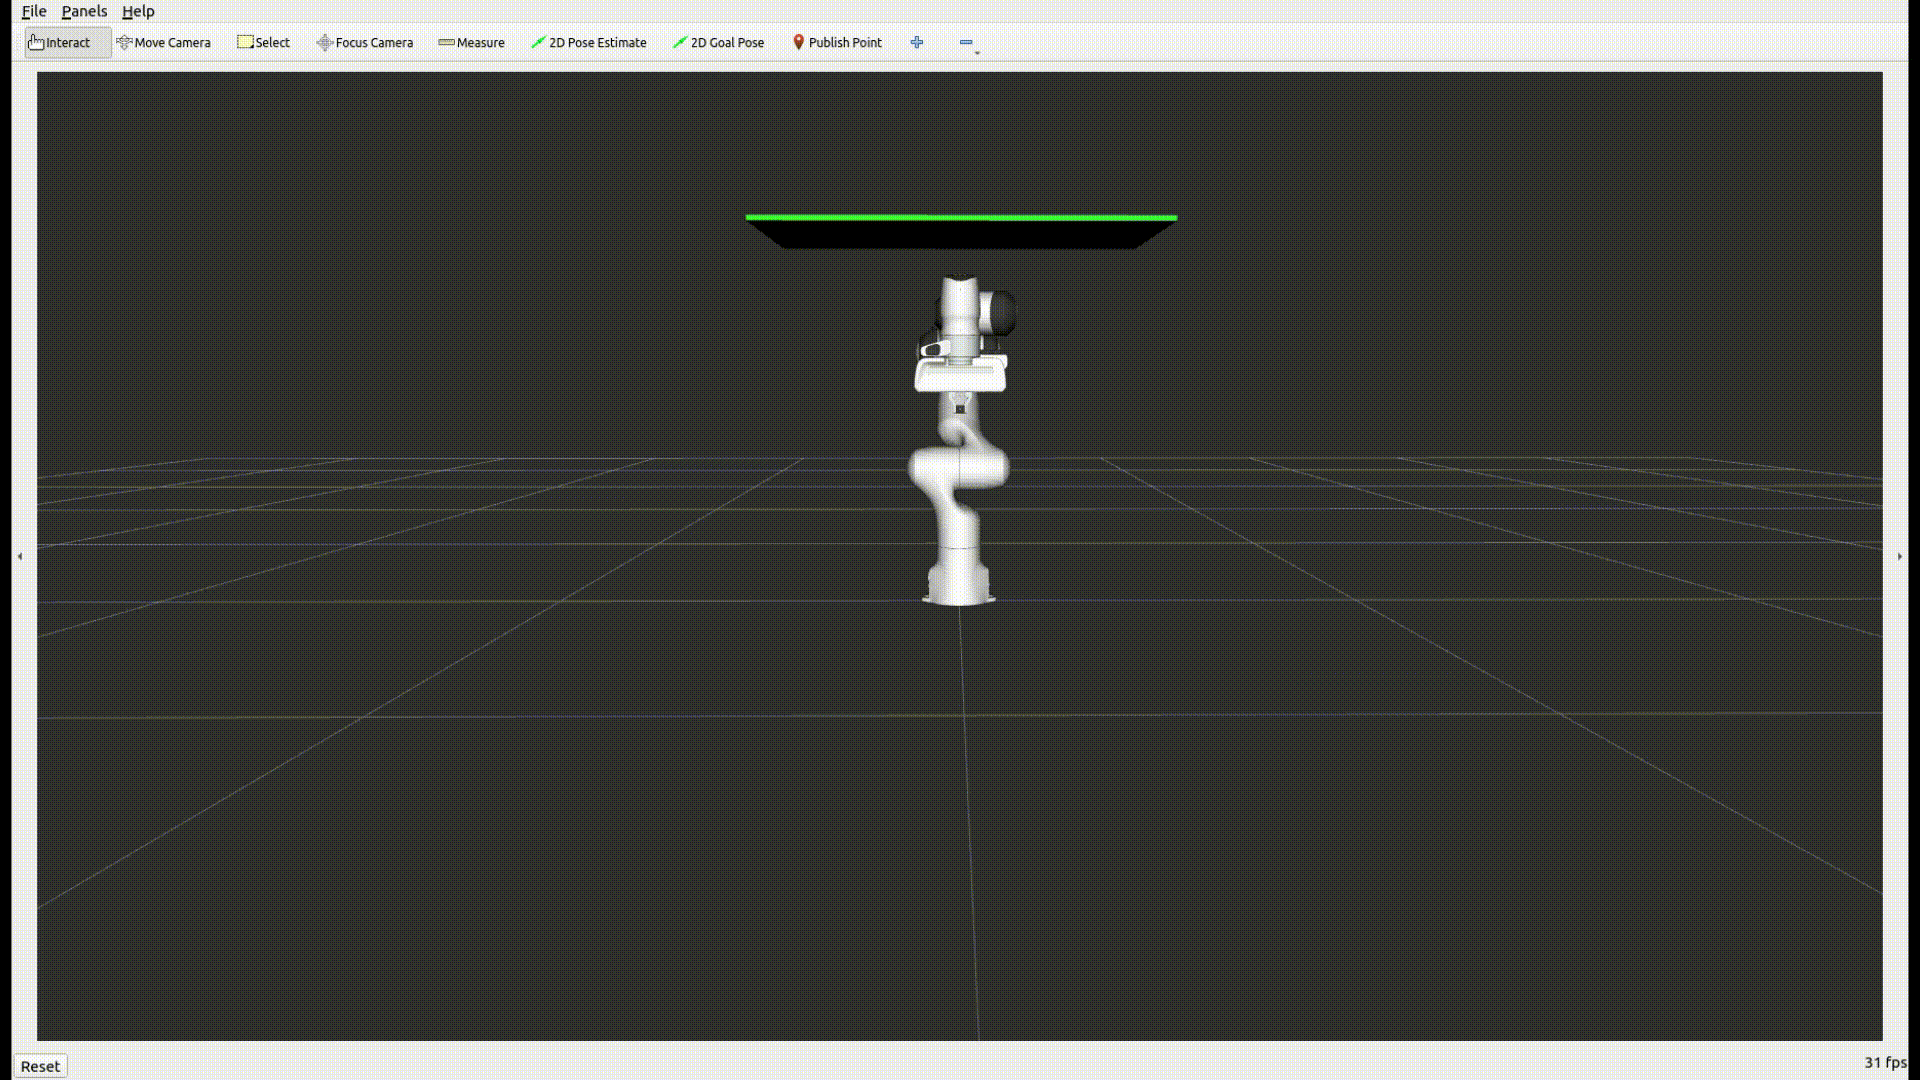1920x1080 pixels.
Task: Click the plus button to add a tool
Action: (x=916, y=43)
